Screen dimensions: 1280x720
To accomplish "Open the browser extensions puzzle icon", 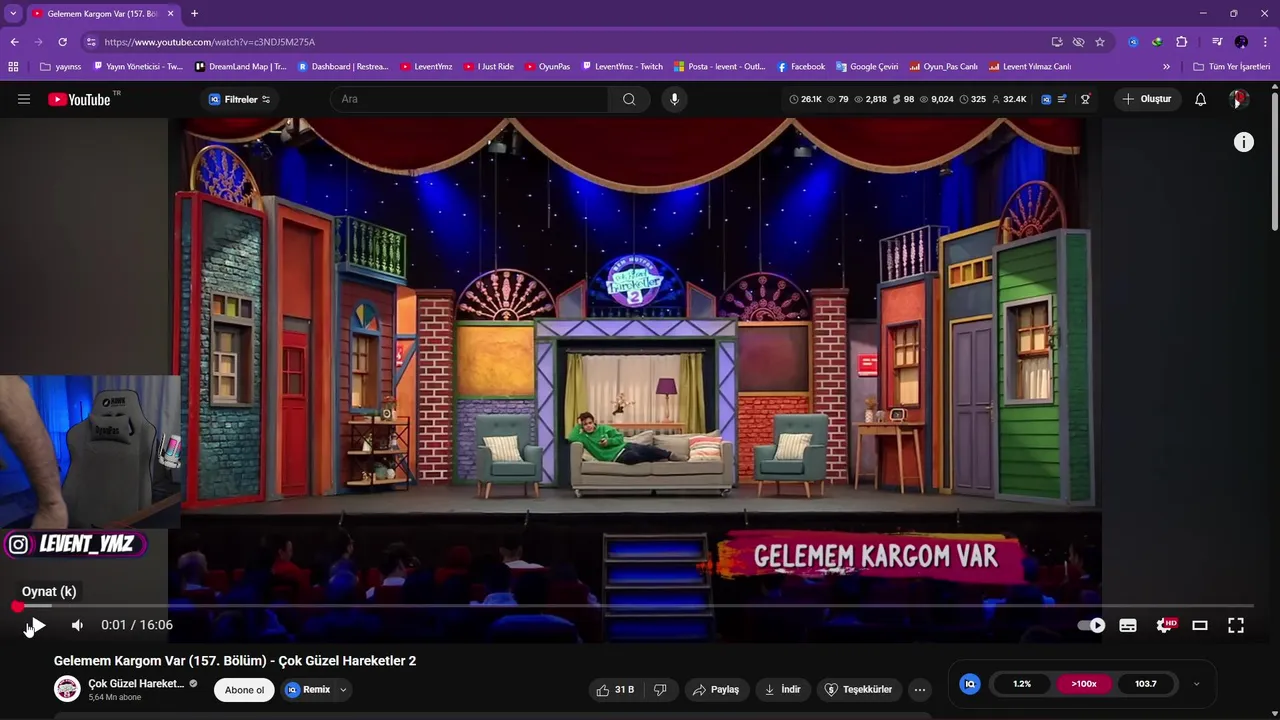I will pos(1181,42).
